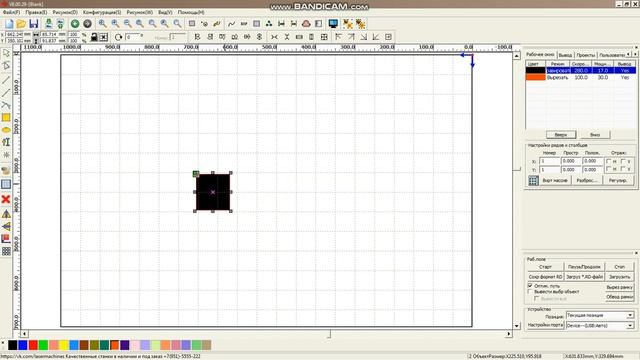Click the Вверх layer button
Screen dimensions: 640x360
pos(561,135)
